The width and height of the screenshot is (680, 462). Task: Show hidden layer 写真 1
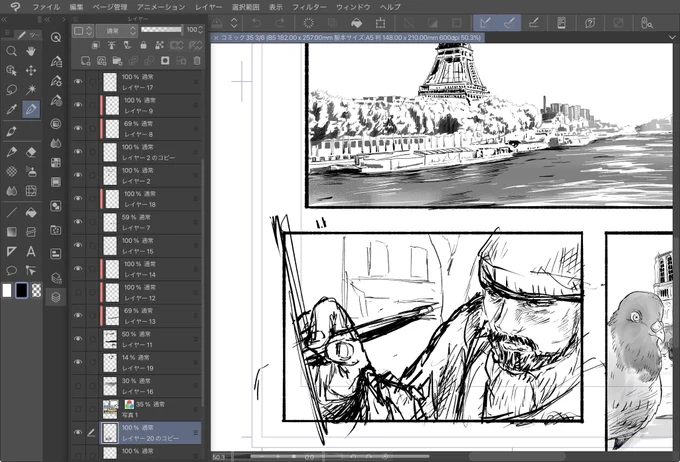tap(78, 409)
